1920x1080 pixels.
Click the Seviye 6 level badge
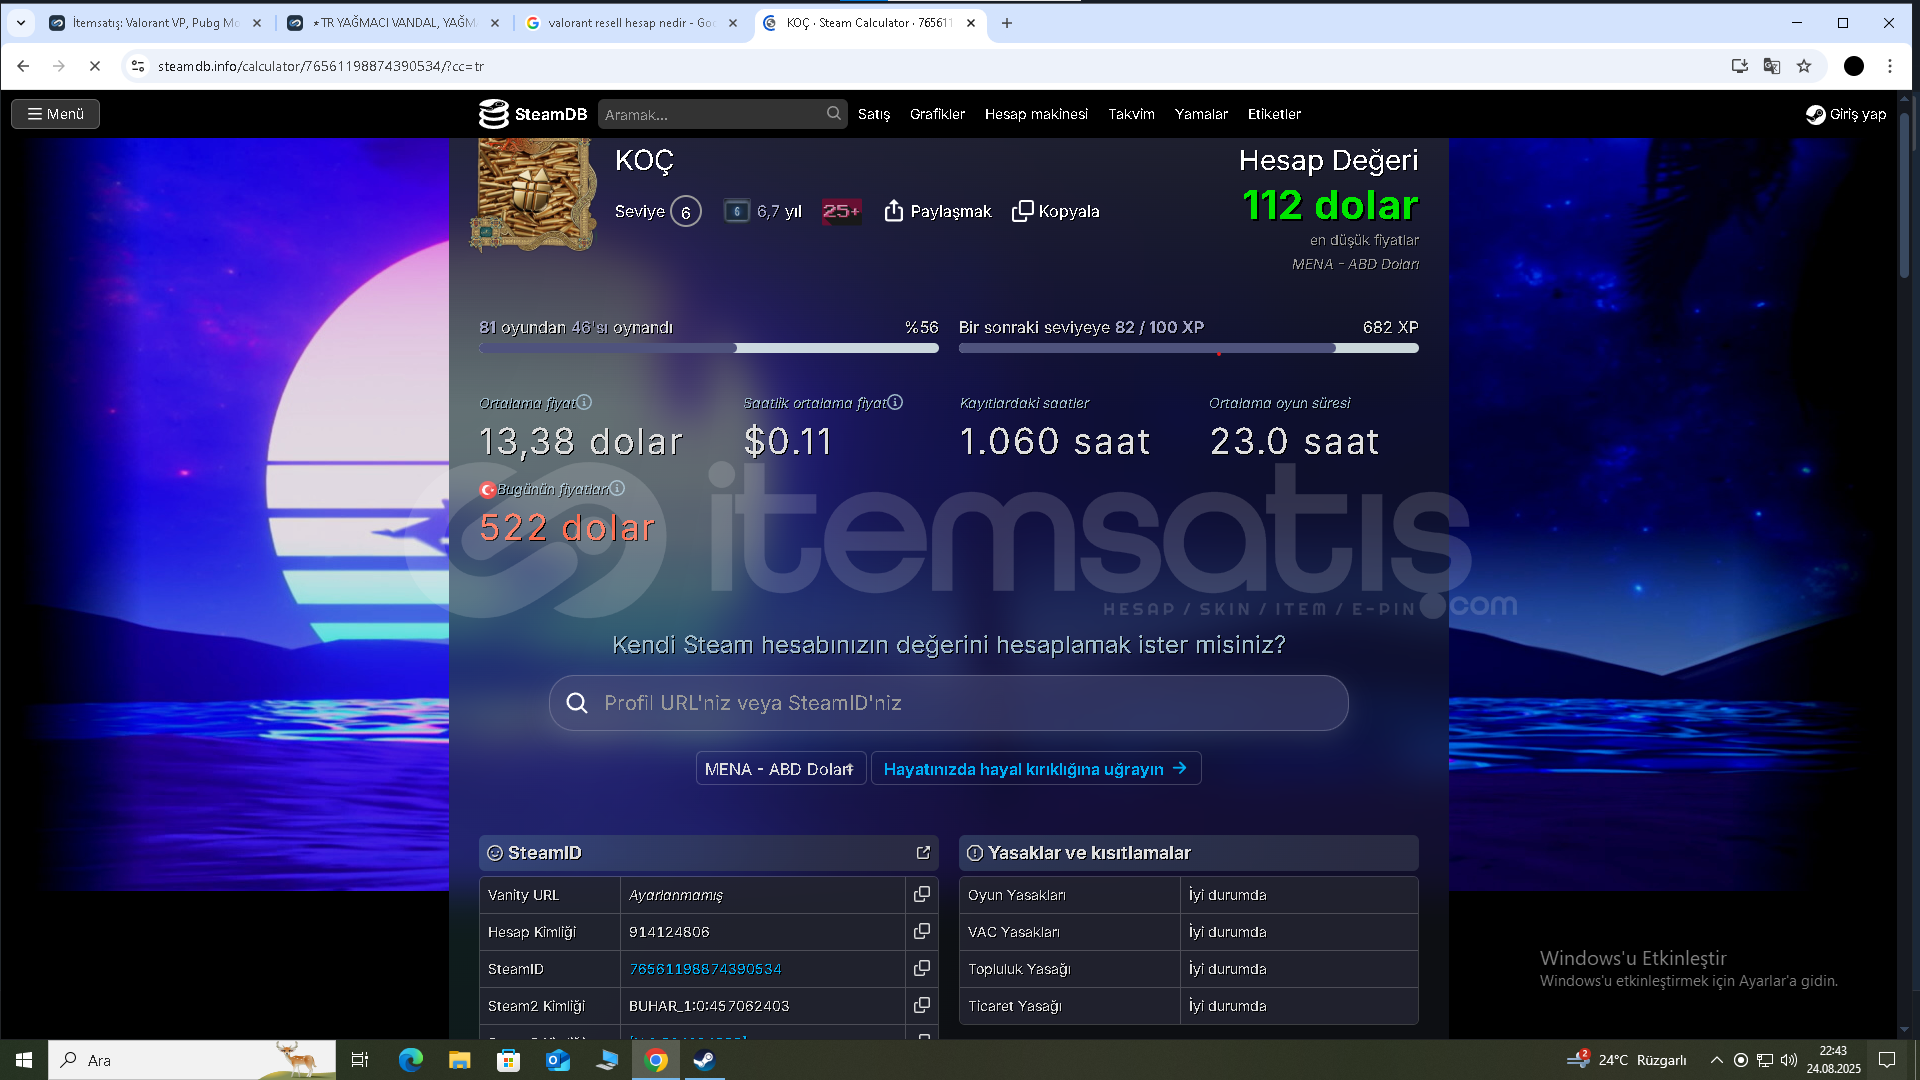pos(685,212)
